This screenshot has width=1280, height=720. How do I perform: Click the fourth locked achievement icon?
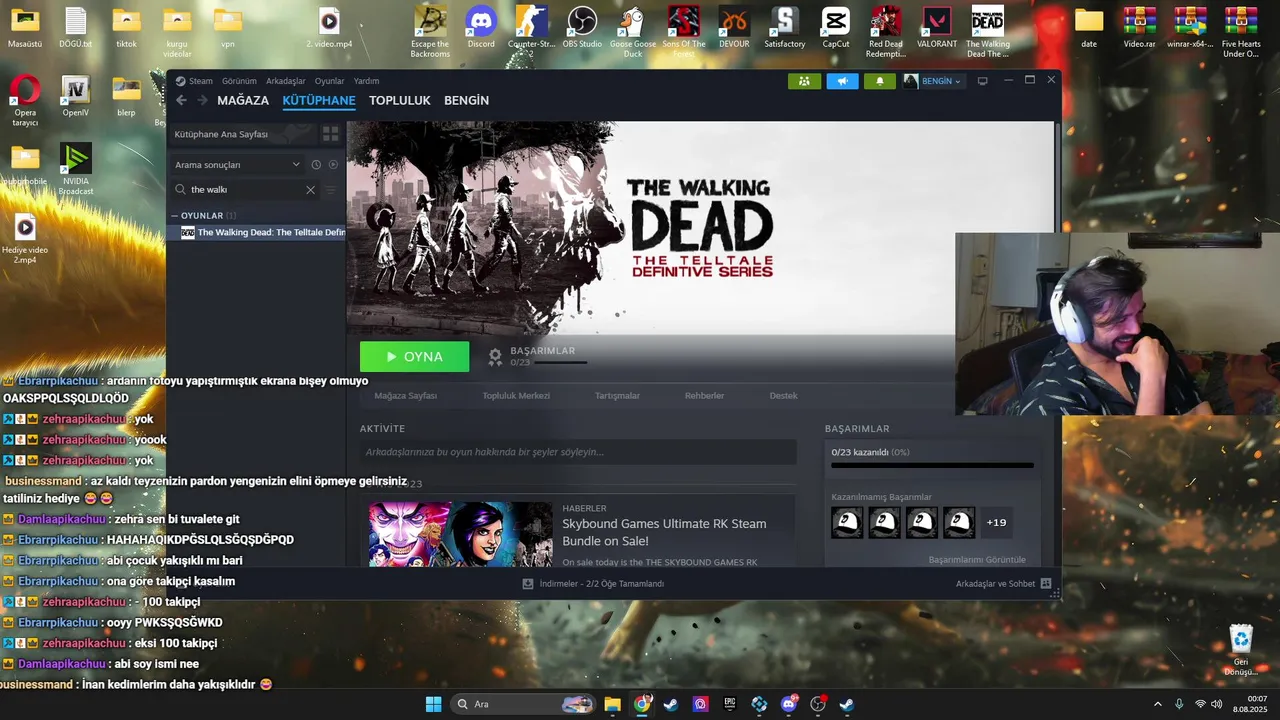[959, 522]
